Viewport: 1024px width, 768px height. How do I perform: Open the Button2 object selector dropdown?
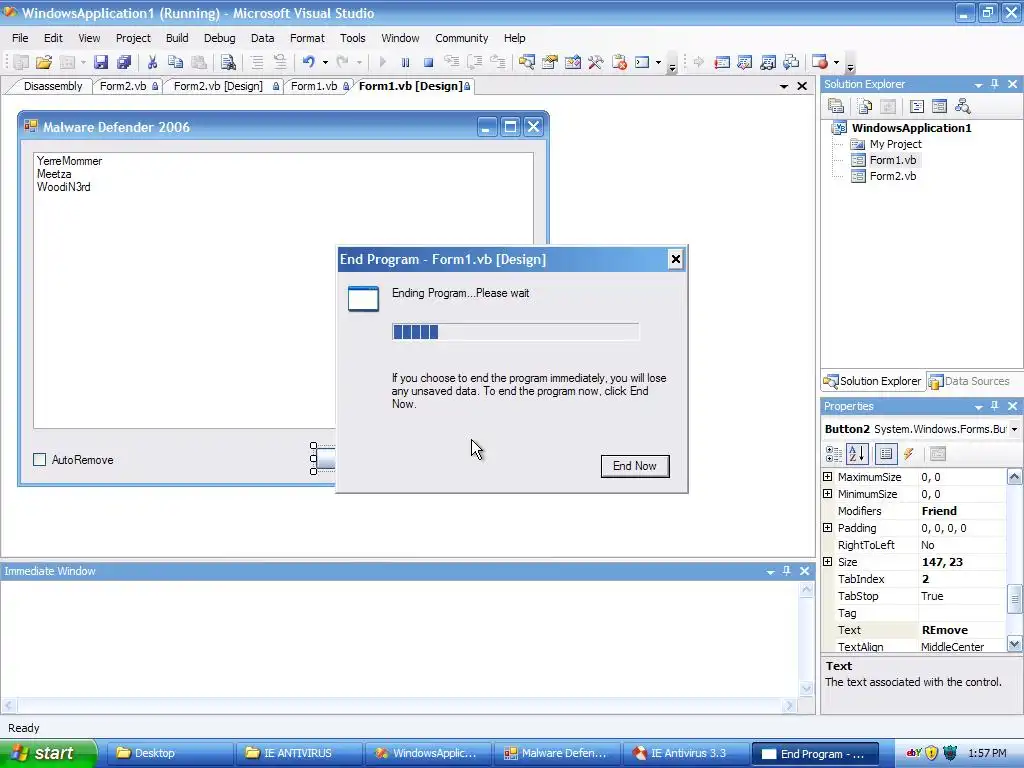tap(1014, 429)
